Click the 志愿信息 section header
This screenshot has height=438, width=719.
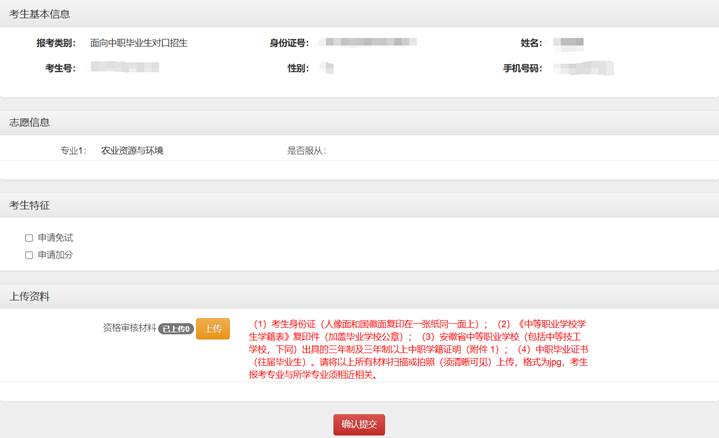tap(30, 122)
